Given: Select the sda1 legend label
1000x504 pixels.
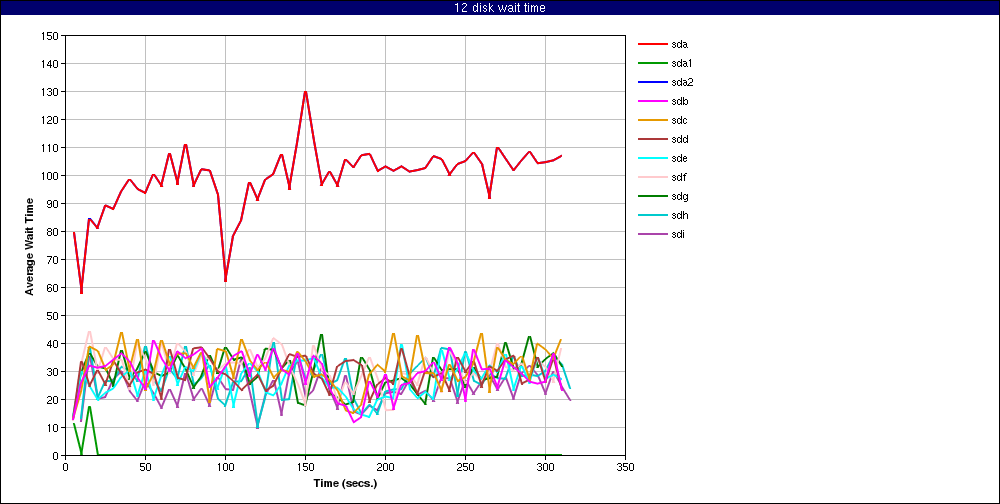Looking at the screenshot, I should click(x=682, y=63).
